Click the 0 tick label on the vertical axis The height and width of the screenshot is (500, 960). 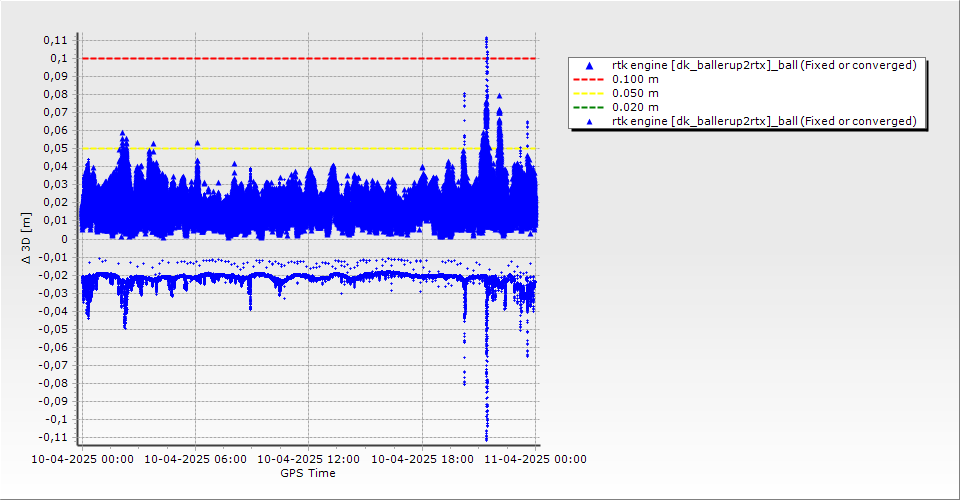64,239
